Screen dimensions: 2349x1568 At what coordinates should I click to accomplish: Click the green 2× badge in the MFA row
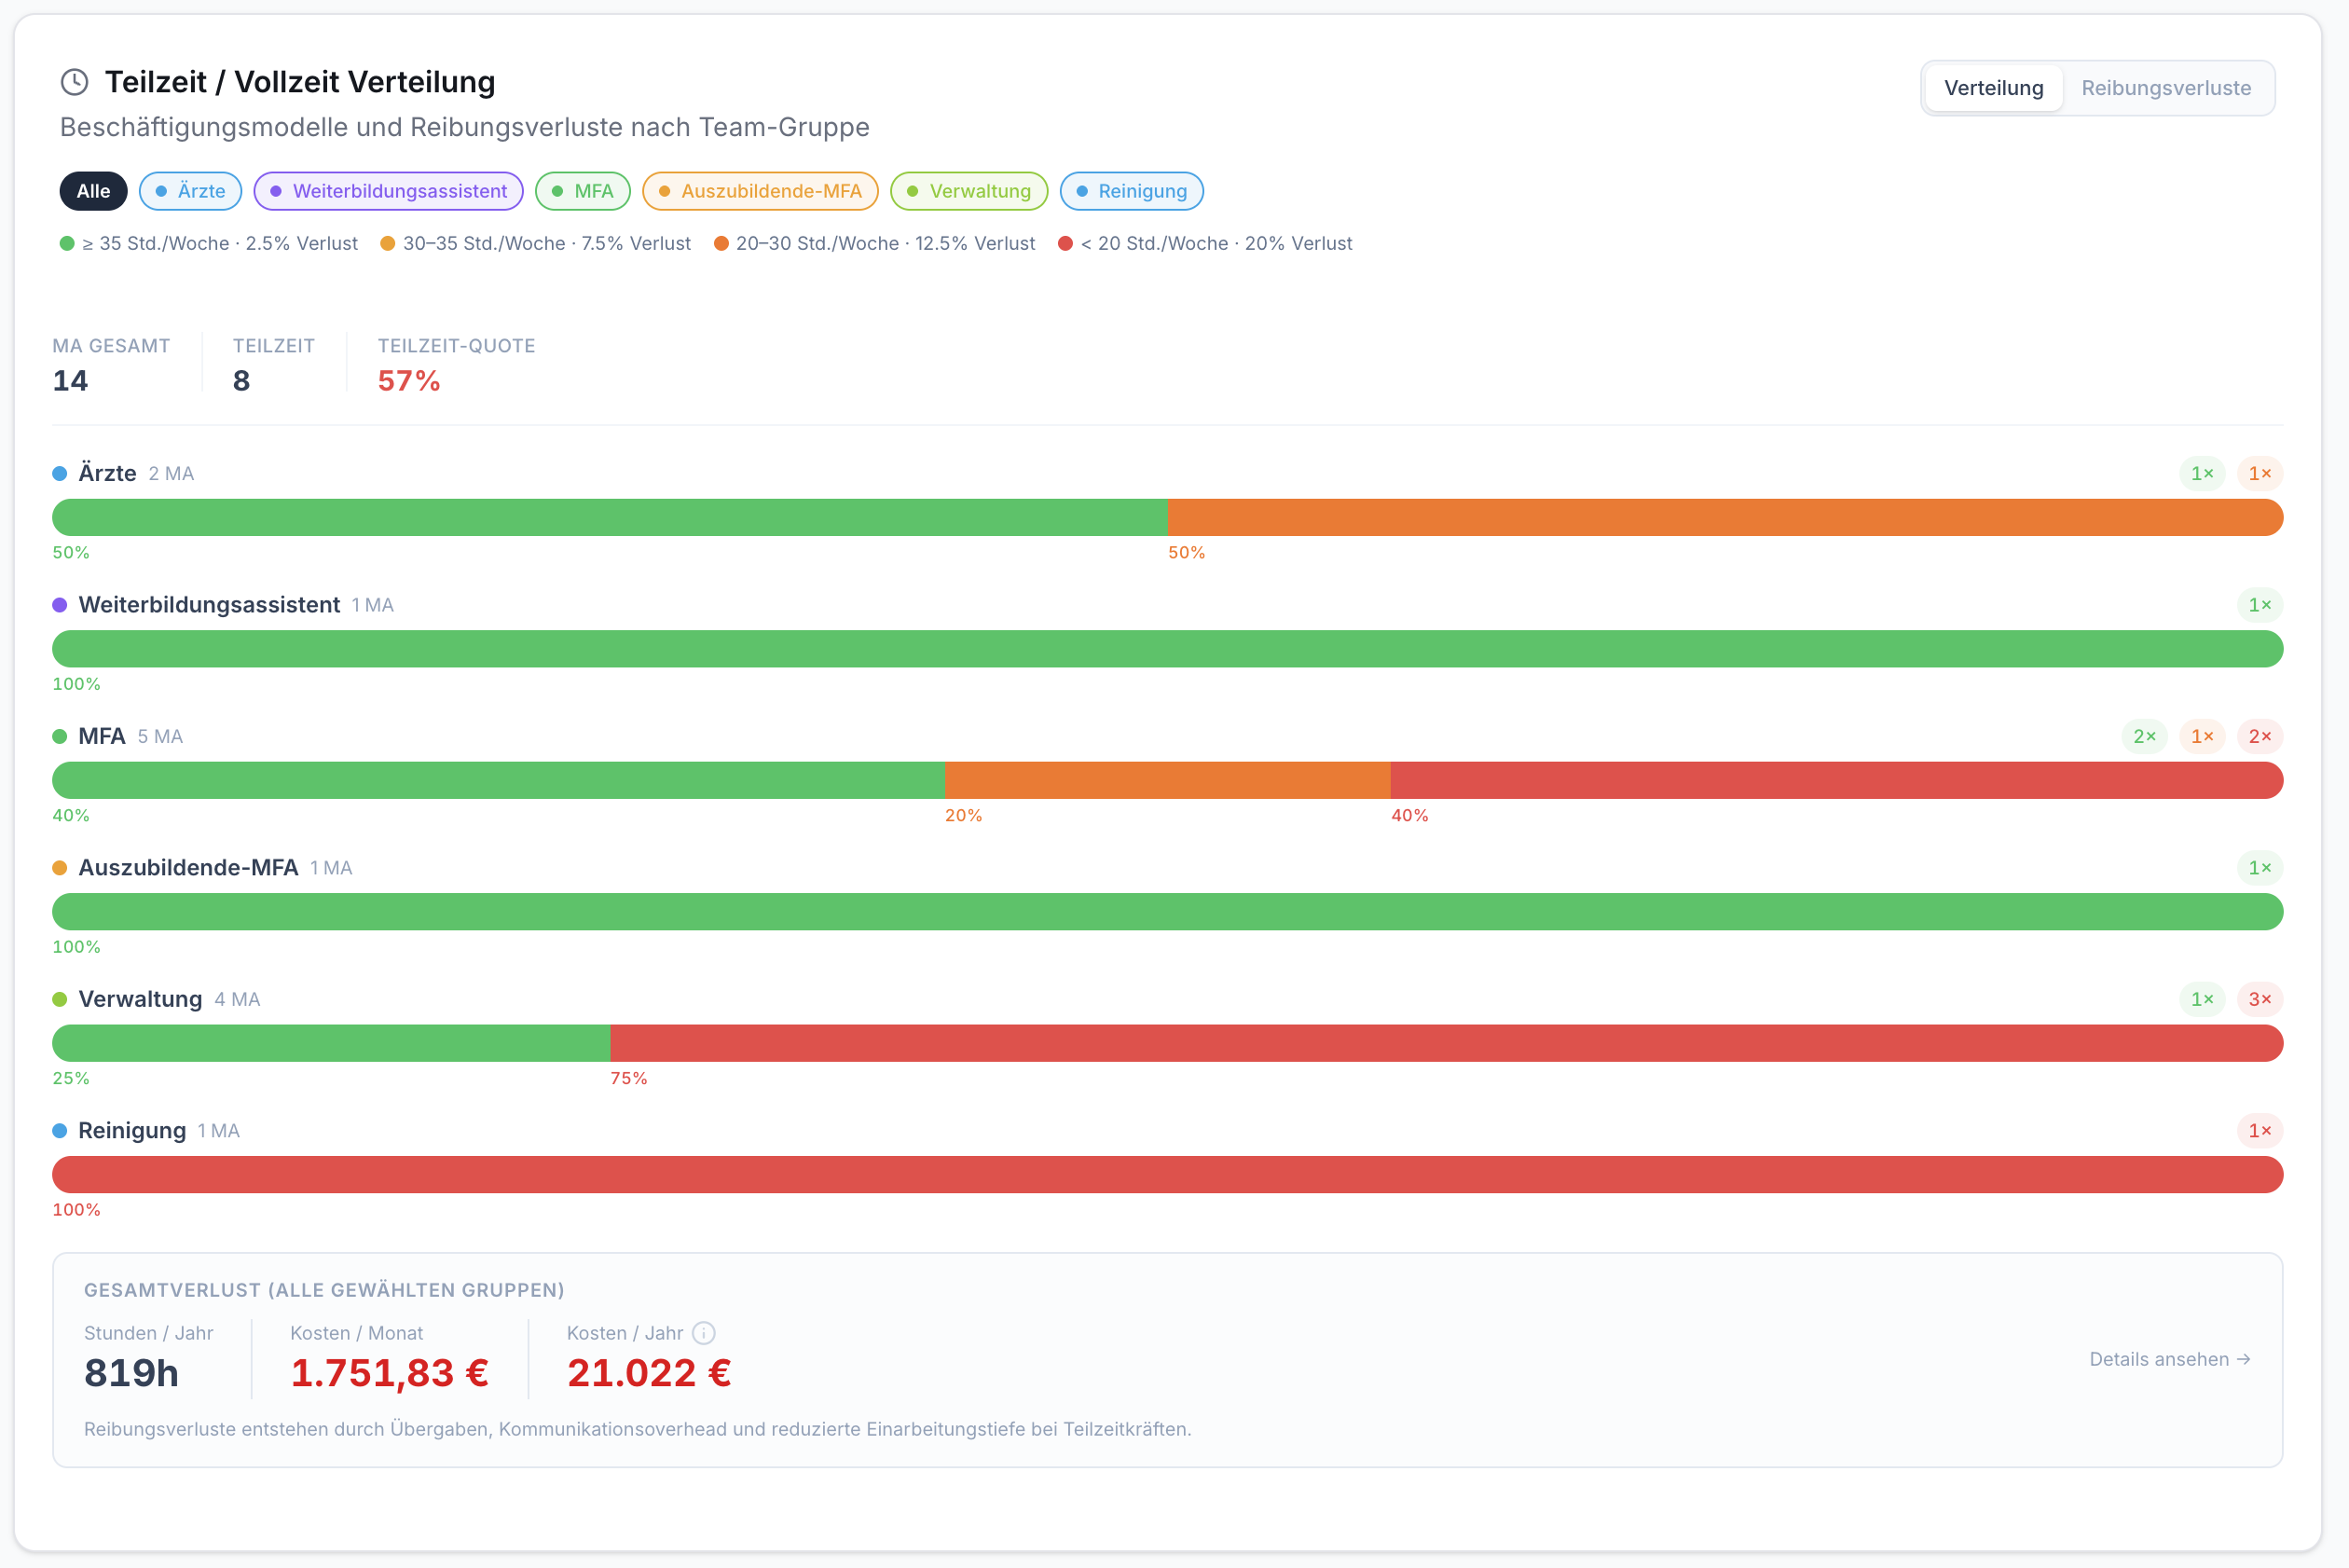[2145, 736]
